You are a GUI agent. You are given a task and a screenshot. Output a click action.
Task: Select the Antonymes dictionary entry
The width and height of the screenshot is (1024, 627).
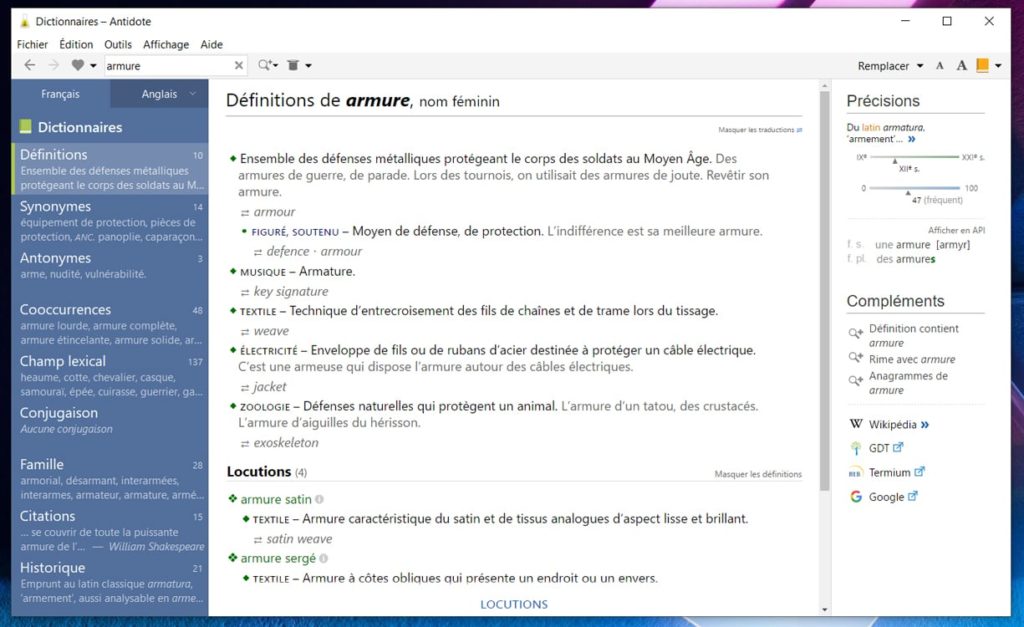[x=110, y=265]
